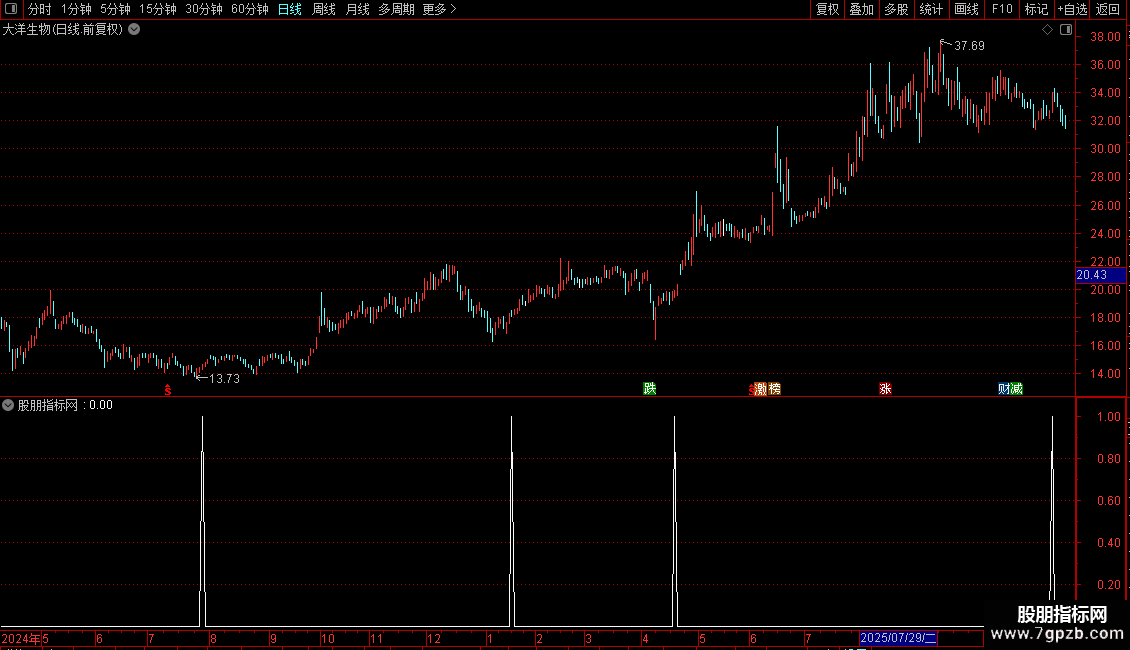Switch to 5分钟 chart period
The height and width of the screenshot is (650, 1130).
(115, 9)
